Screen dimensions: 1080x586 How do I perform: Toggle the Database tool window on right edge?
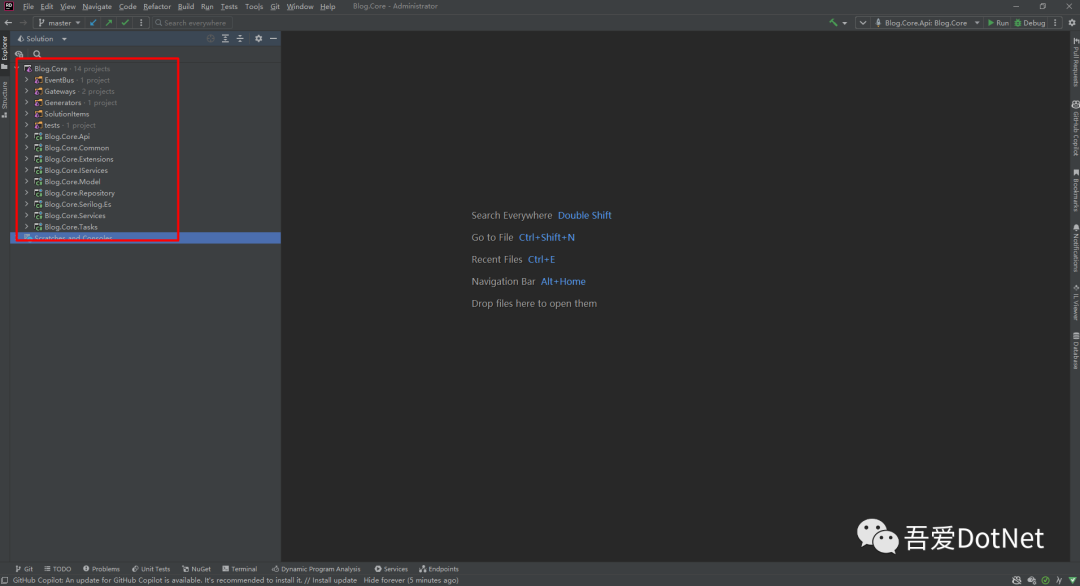point(1075,350)
